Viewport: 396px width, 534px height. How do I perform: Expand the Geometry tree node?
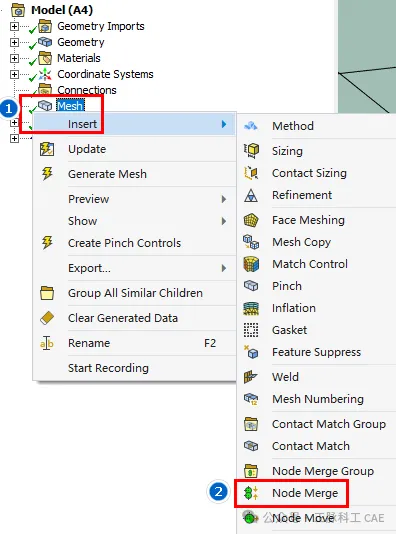[14, 42]
